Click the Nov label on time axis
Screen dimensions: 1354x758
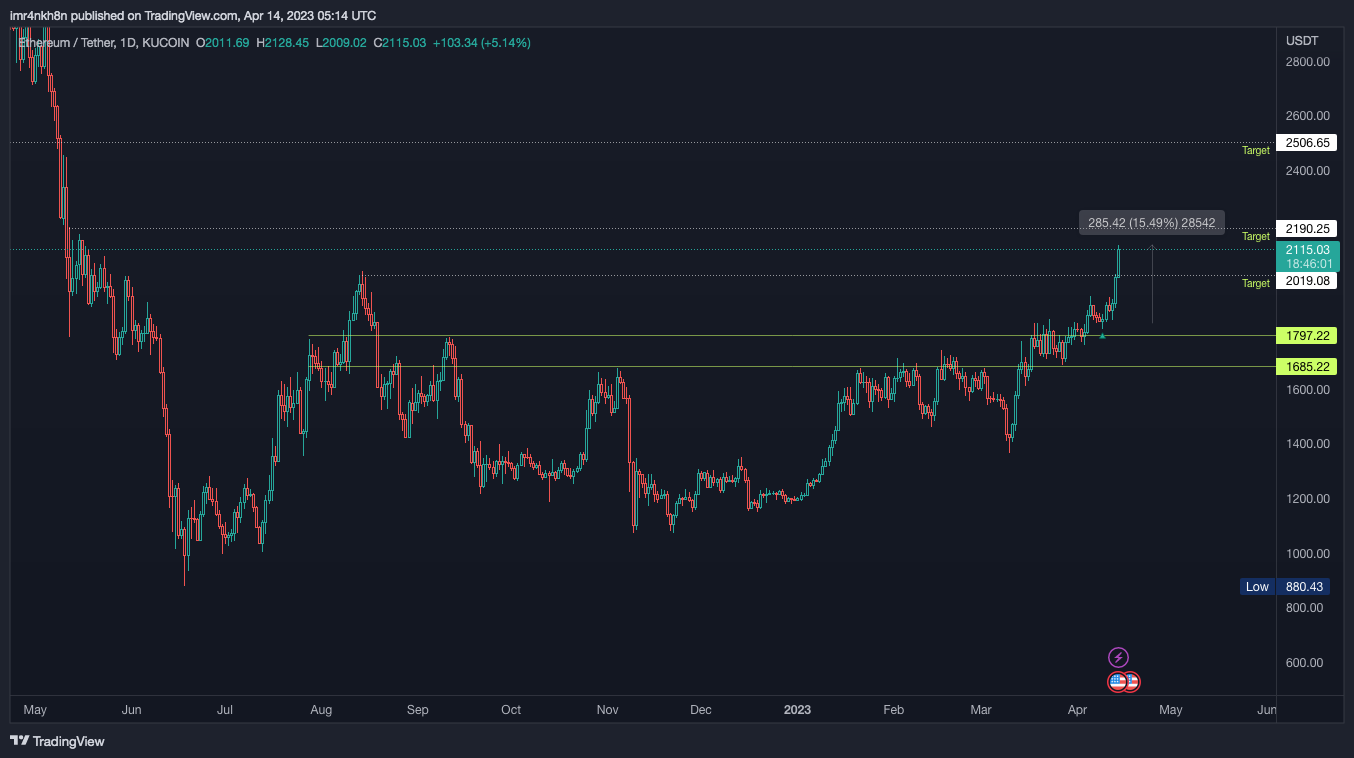(607, 710)
